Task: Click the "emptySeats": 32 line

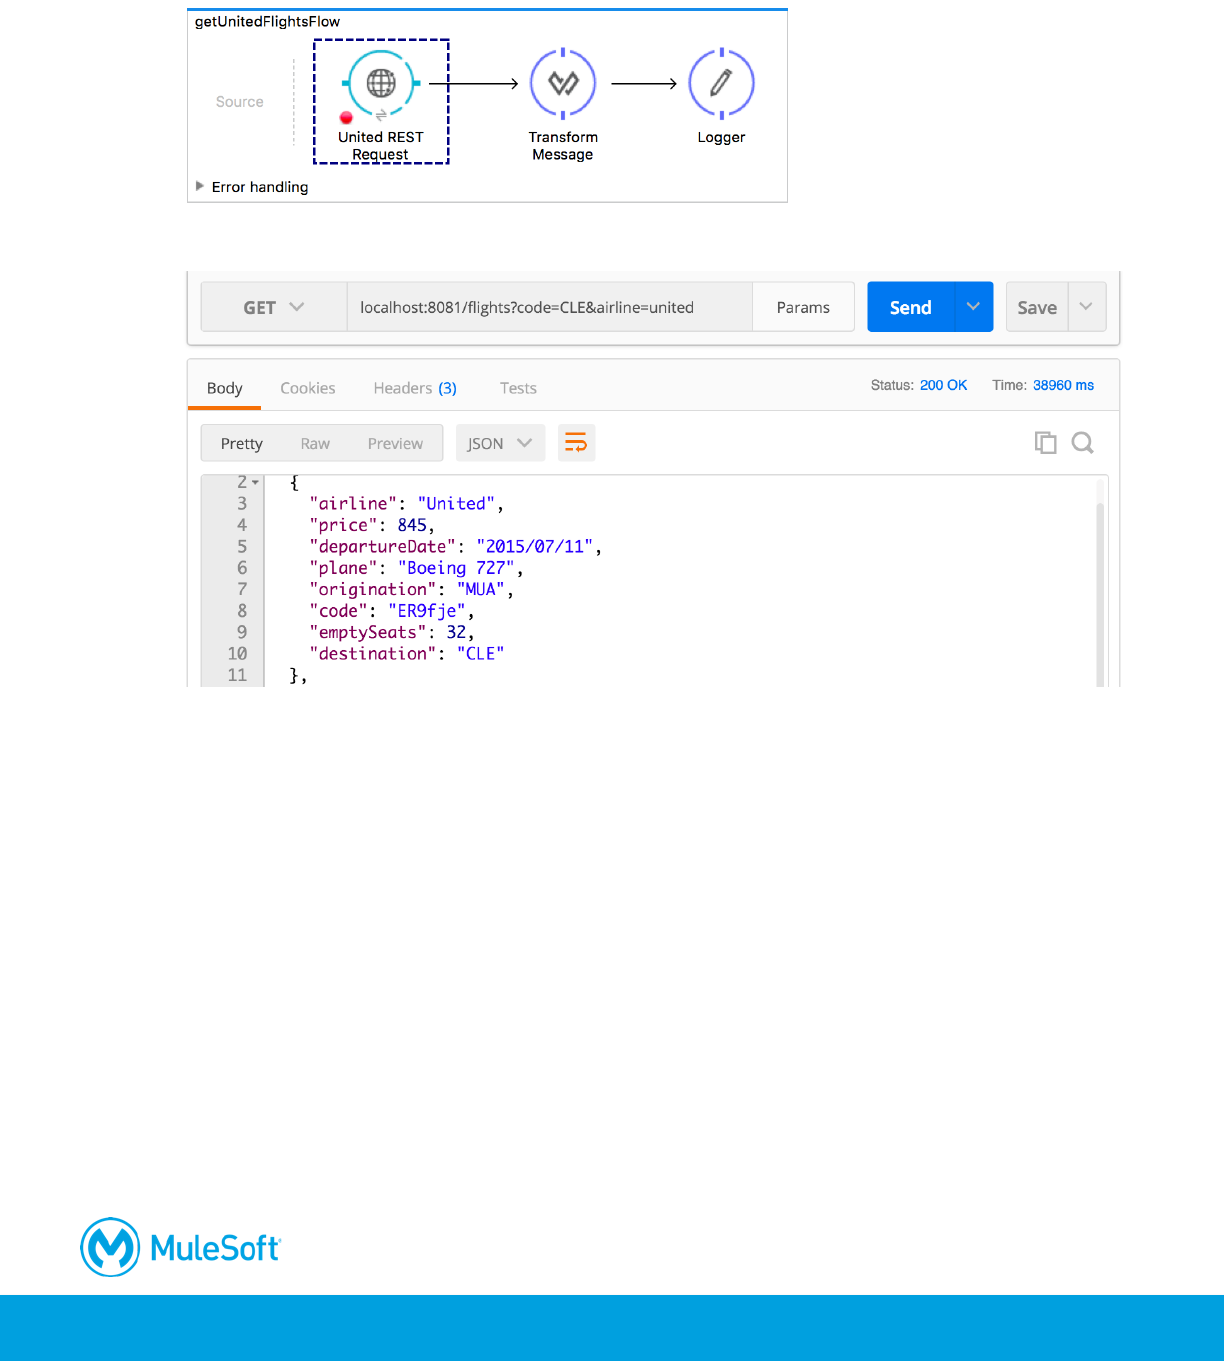Action: click(x=392, y=632)
